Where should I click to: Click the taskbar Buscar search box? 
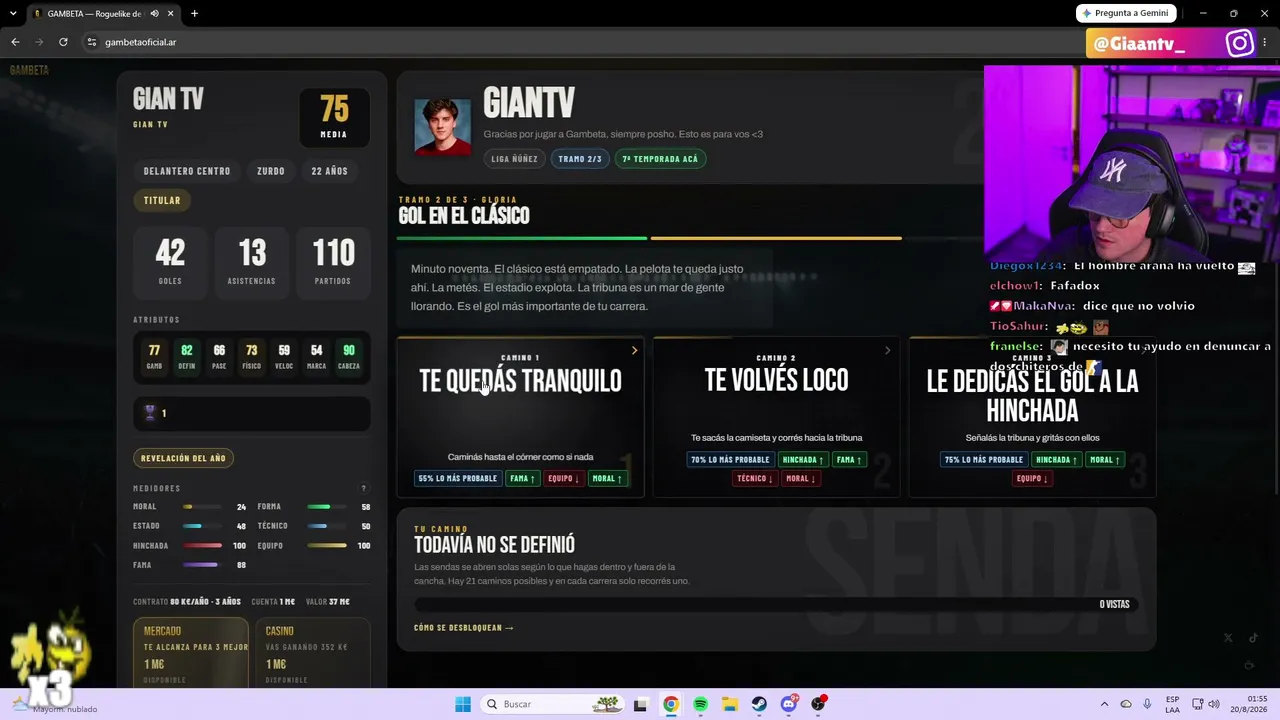tap(552, 704)
